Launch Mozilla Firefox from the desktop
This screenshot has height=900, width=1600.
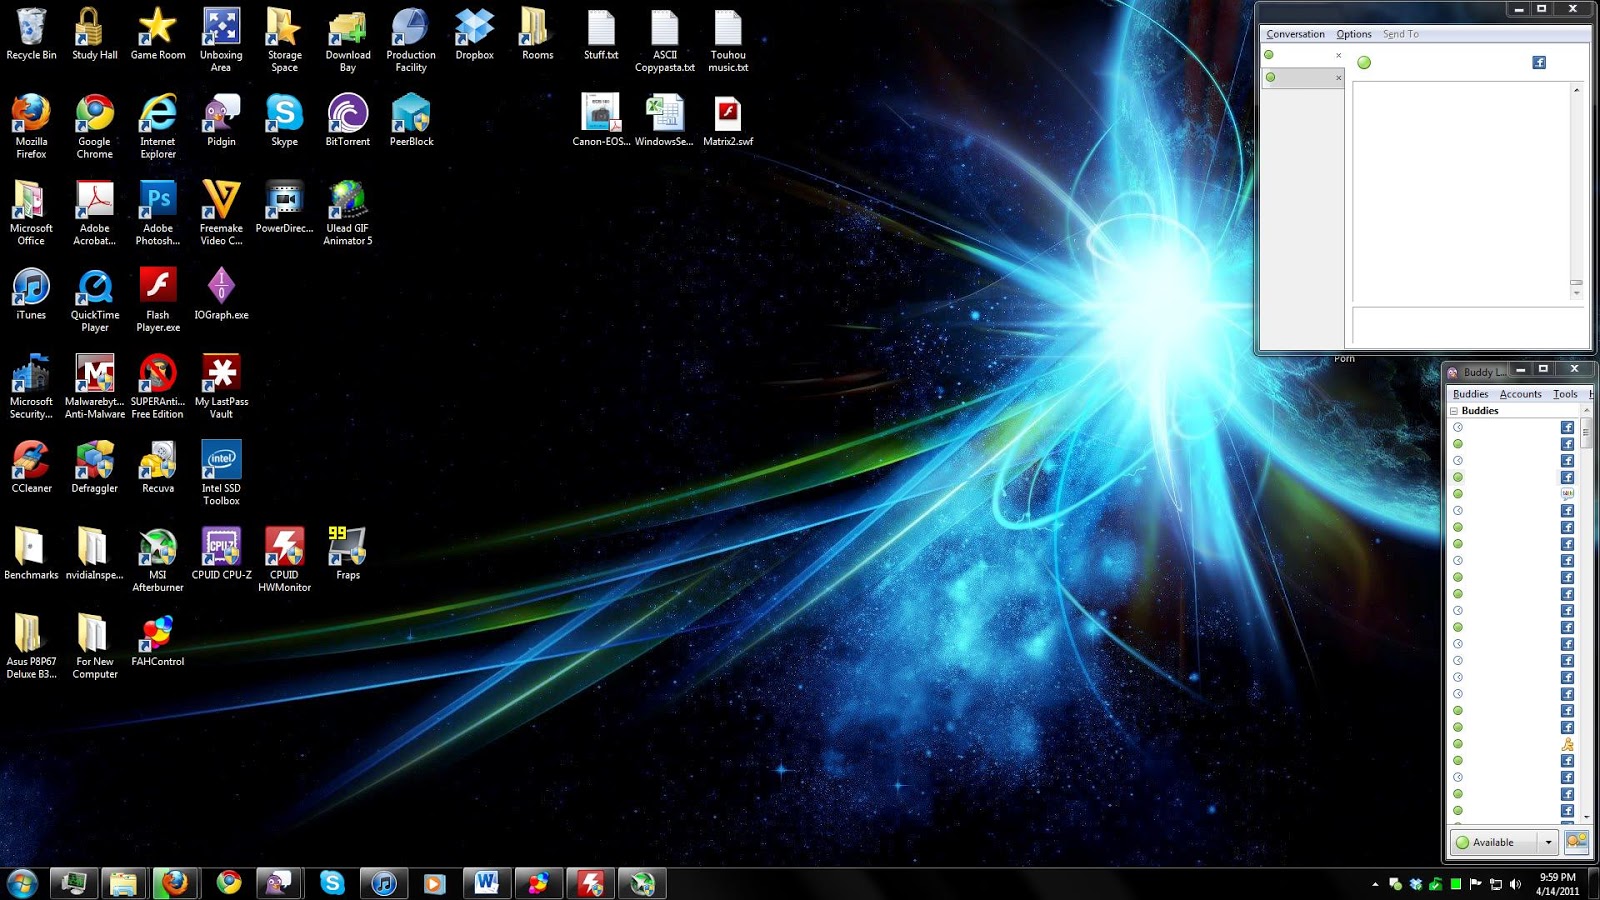(31, 127)
